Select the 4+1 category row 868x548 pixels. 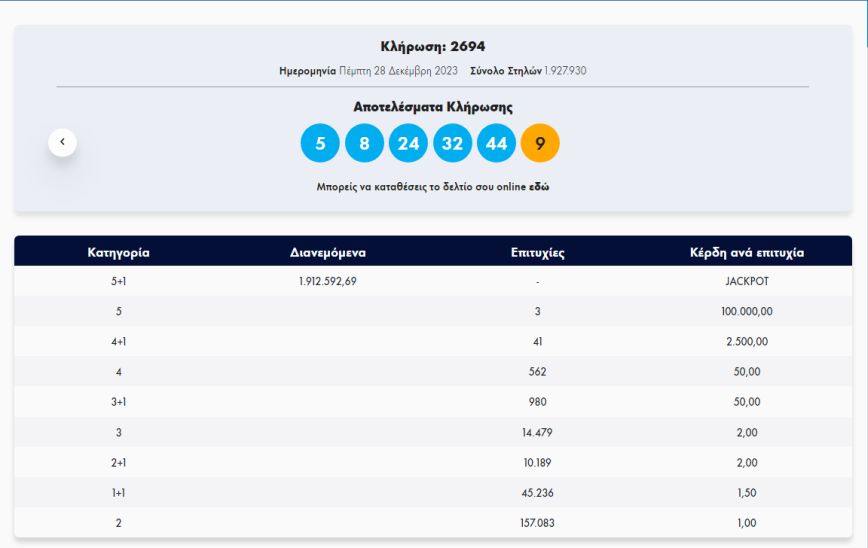click(x=118, y=342)
